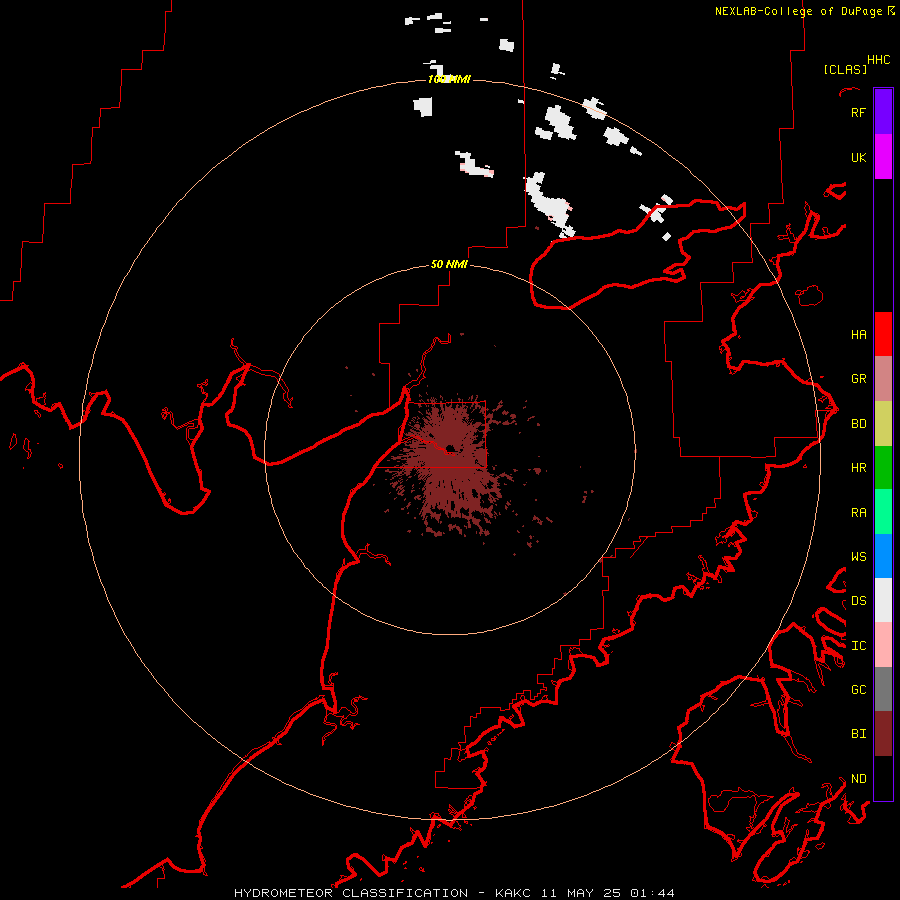Click the ND legend label
Viewport: 900px width, 900px height.
pyautogui.click(x=858, y=778)
